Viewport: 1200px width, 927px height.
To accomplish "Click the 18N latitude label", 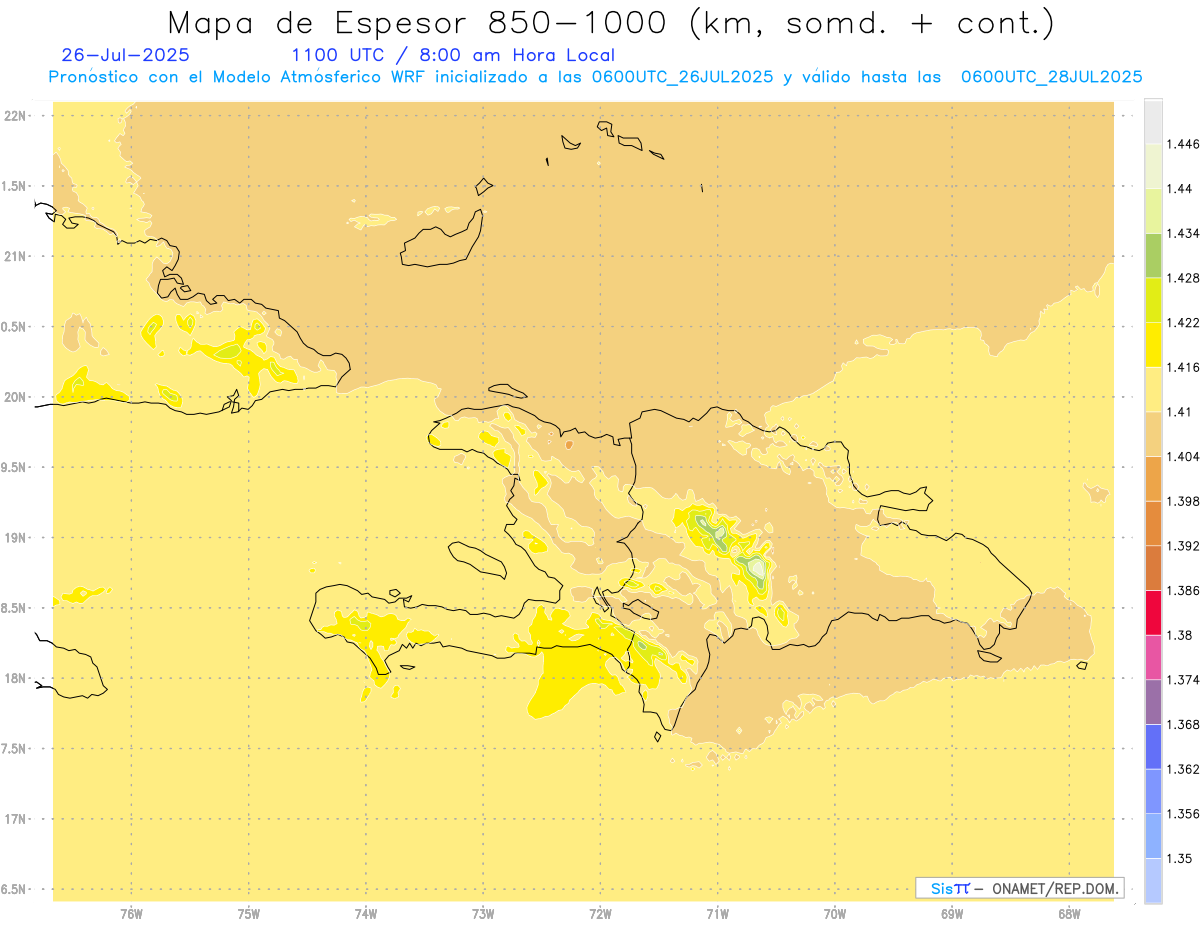I will point(14,678).
